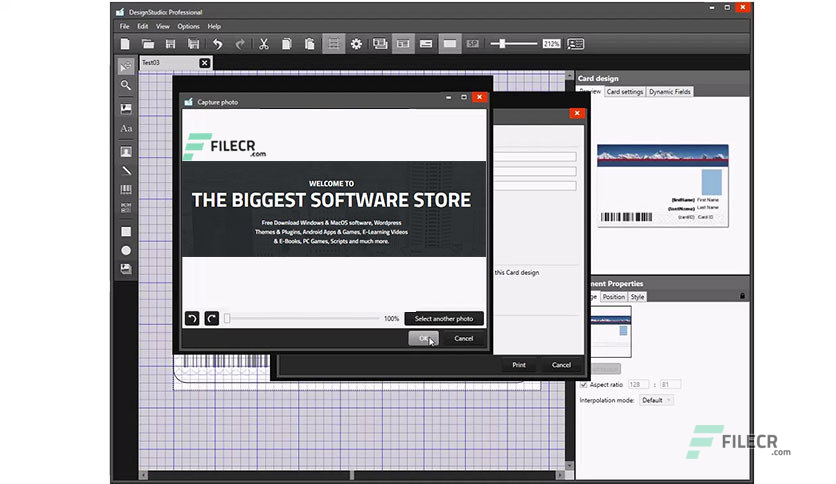Toggle the grid display toolbar button
The image size is (836, 484).
click(333, 44)
